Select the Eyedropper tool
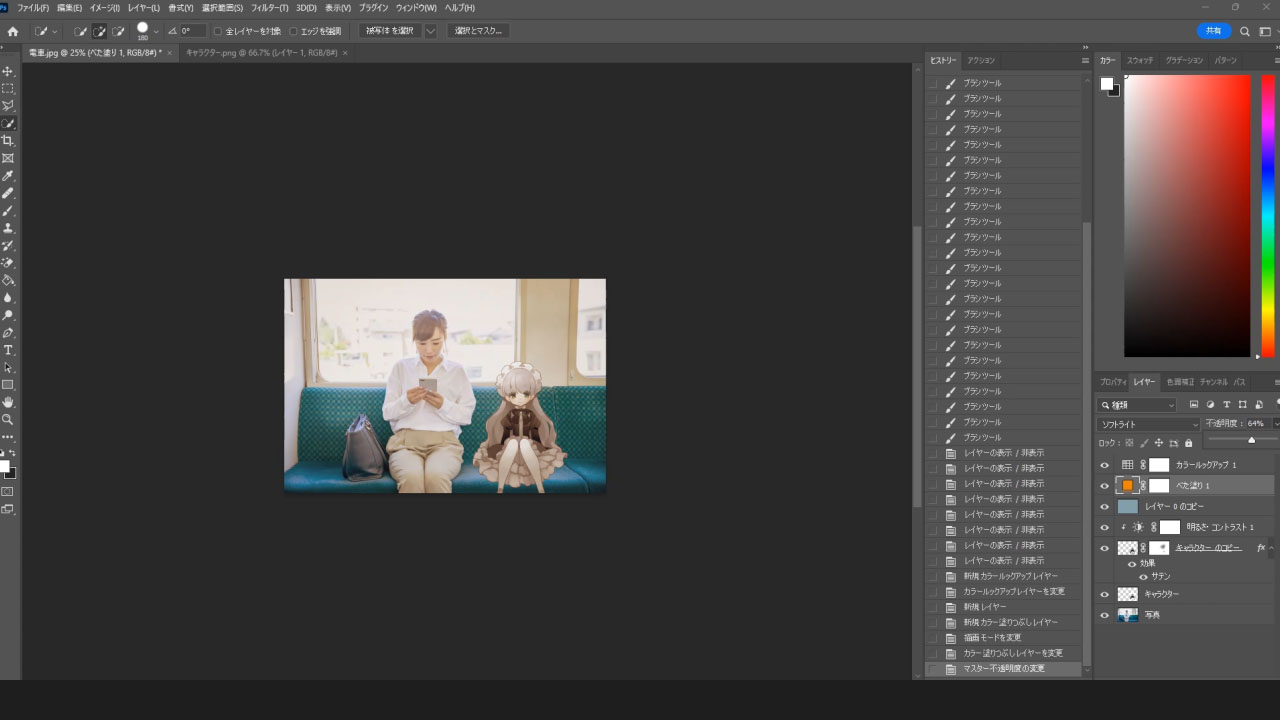The height and width of the screenshot is (720, 1280). click(x=8, y=176)
